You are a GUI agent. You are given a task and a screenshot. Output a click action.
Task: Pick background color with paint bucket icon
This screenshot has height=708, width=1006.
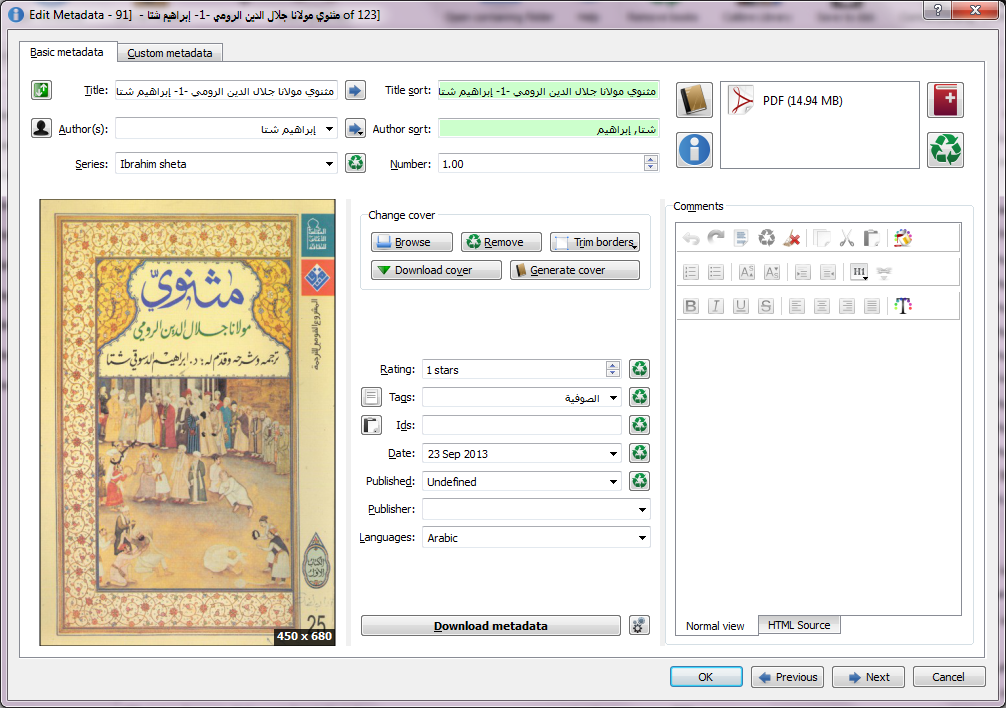point(903,239)
